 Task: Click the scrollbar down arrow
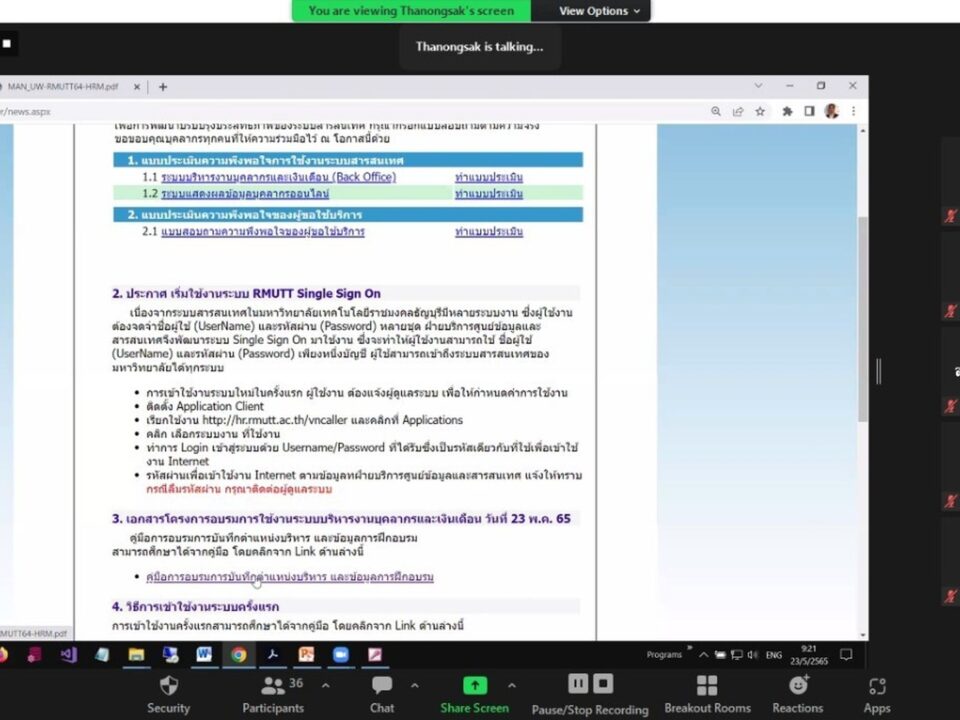[863, 635]
